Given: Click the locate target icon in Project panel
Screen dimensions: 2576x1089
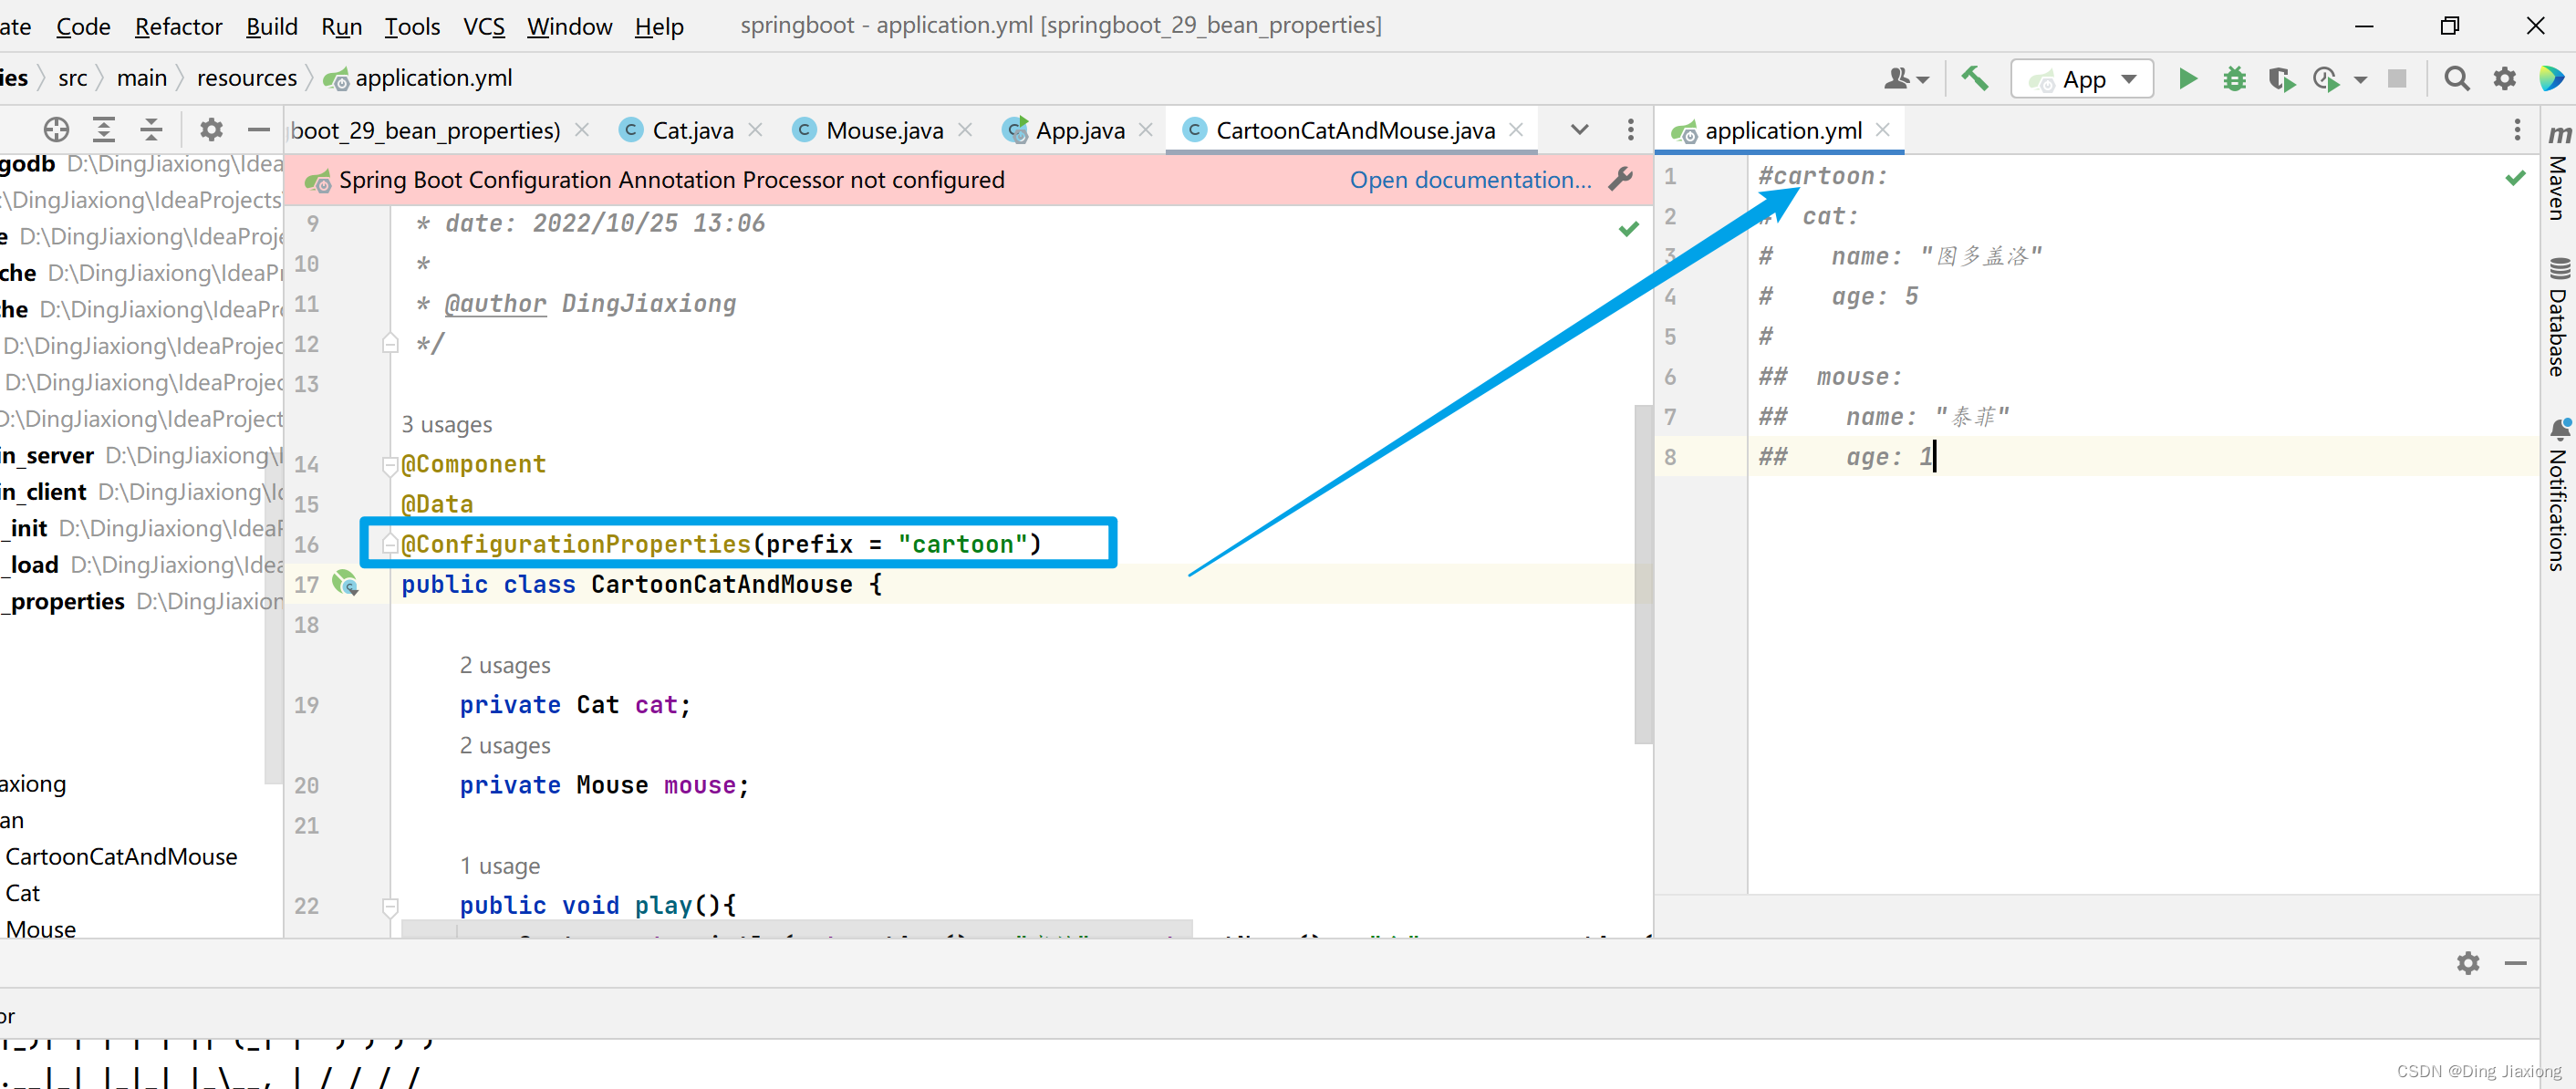Looking at the screenshot, I should 57,130.
